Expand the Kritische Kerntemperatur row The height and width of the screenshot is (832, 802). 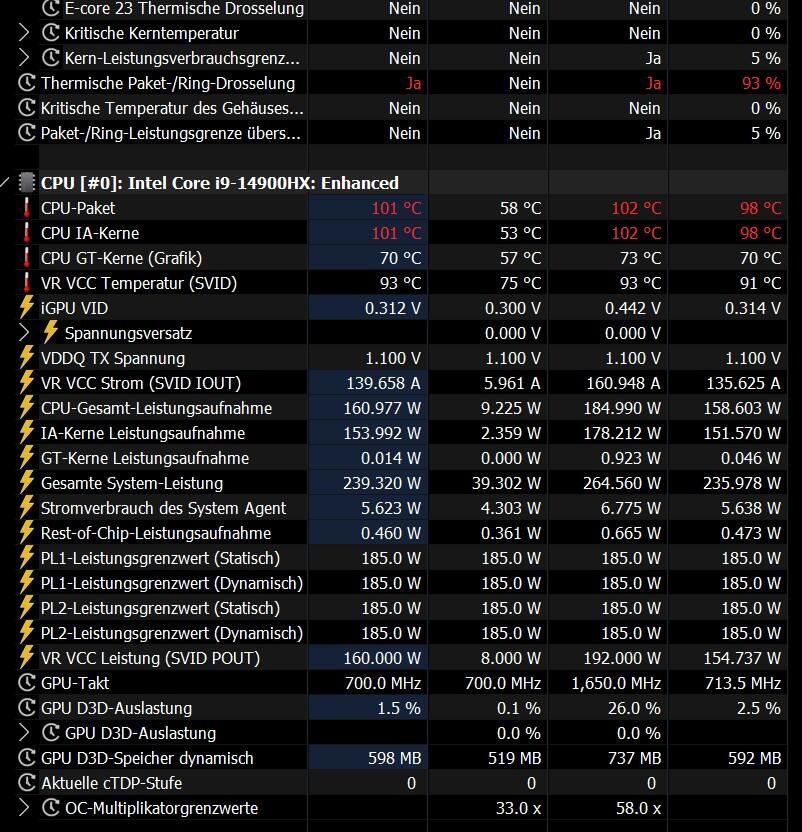coord(23,33)
